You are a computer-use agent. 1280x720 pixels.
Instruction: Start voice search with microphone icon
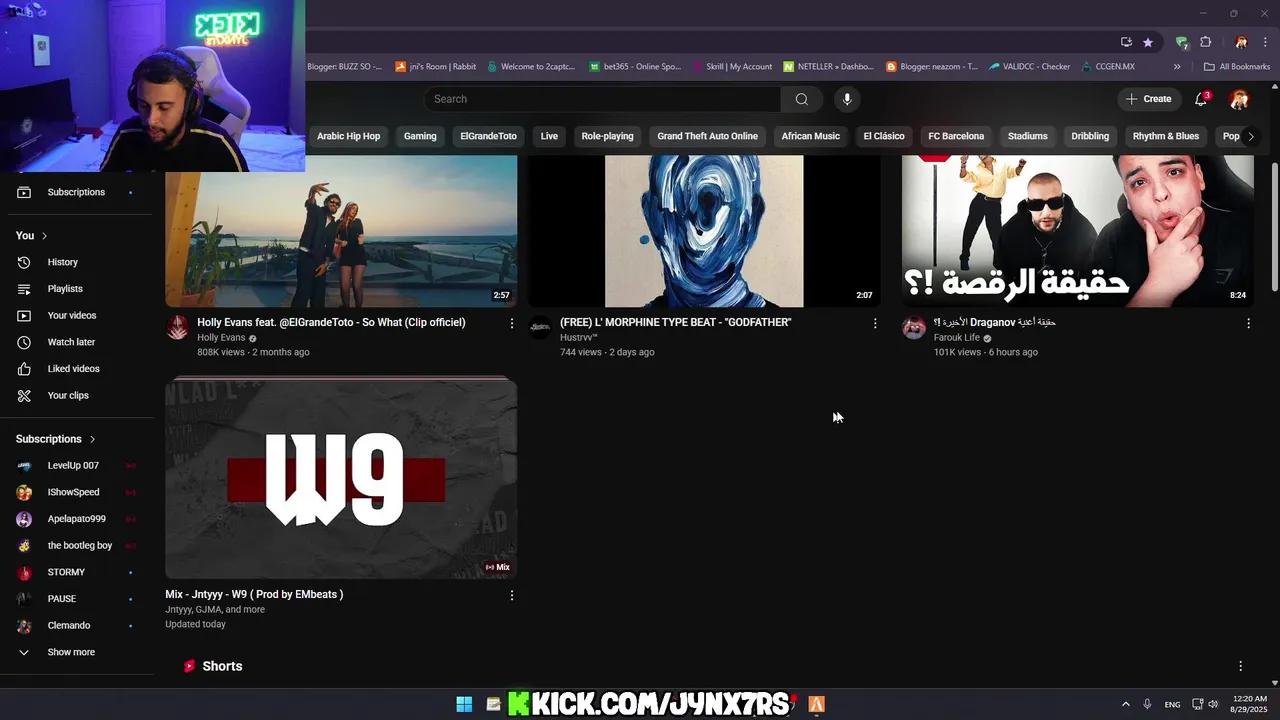(847, 99)
